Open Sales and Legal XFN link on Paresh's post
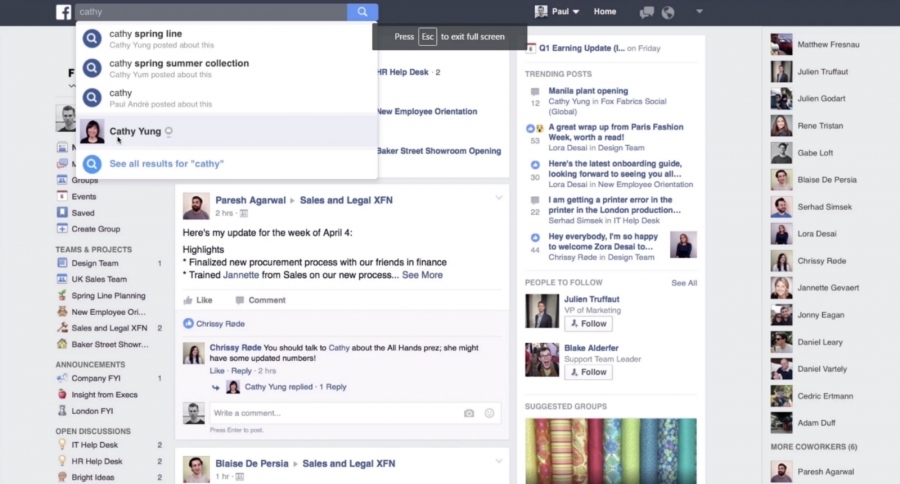 [x=346, y=200]
